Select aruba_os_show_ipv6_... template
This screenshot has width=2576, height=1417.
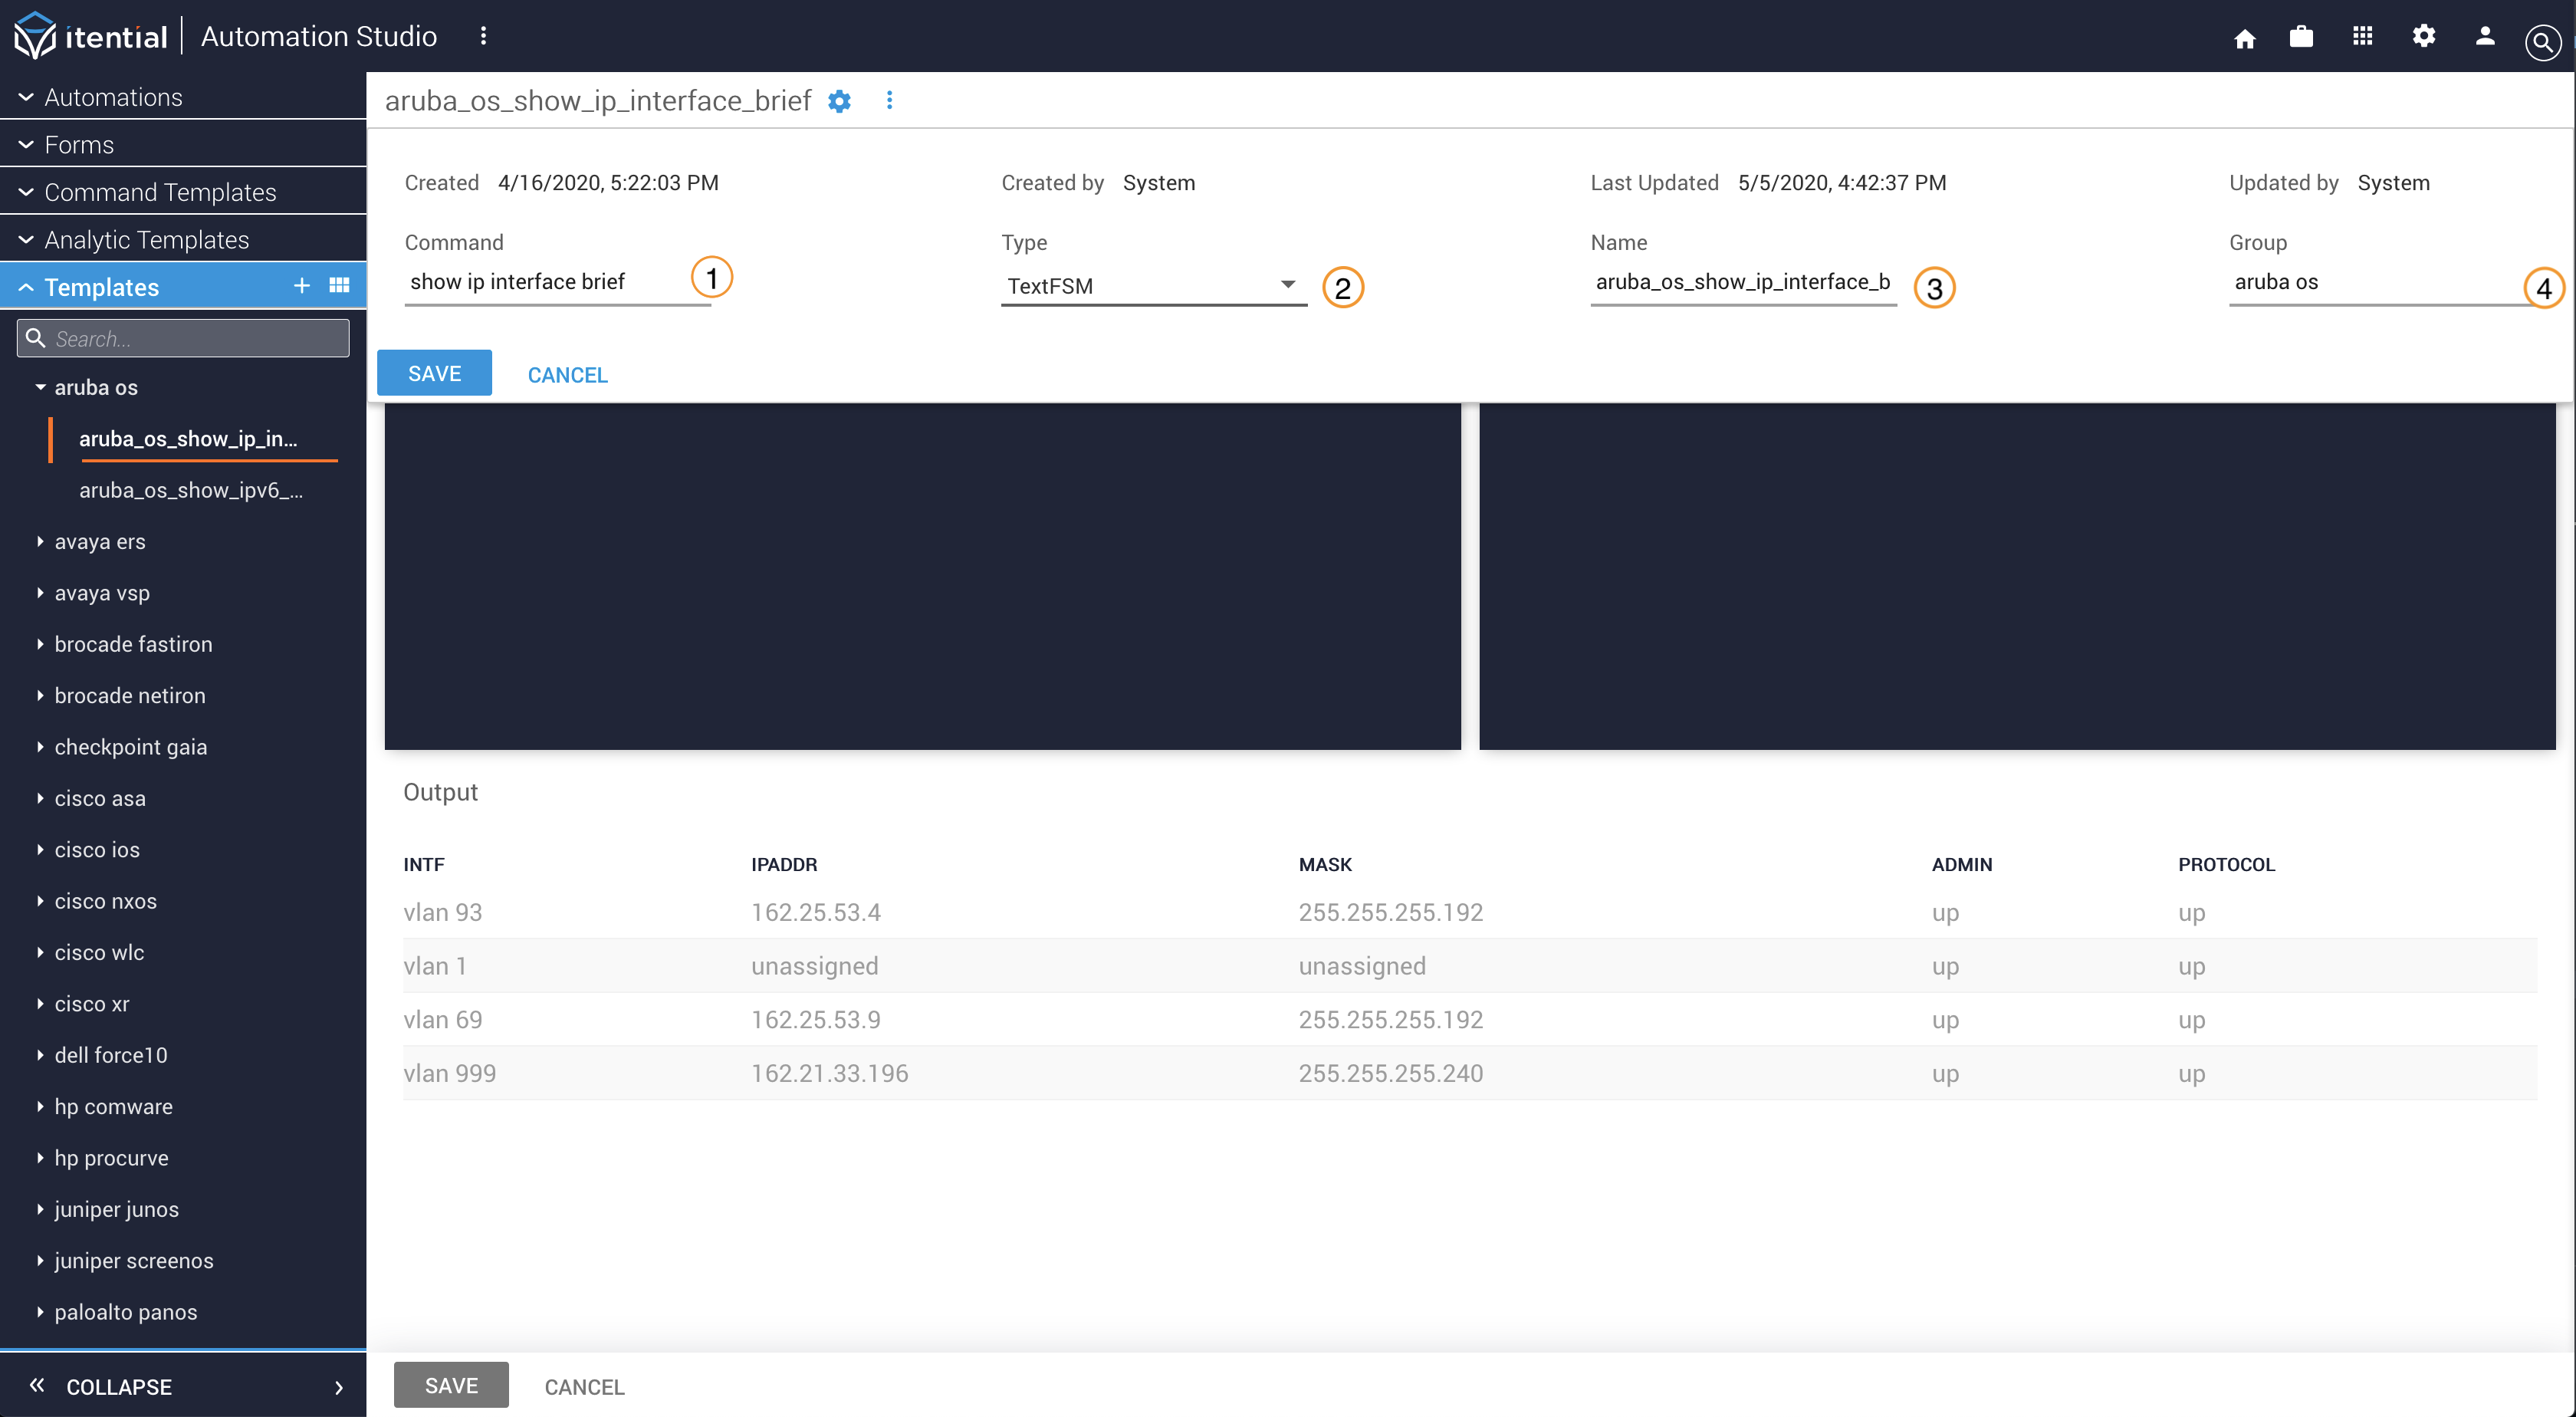[x=191, y=490]
